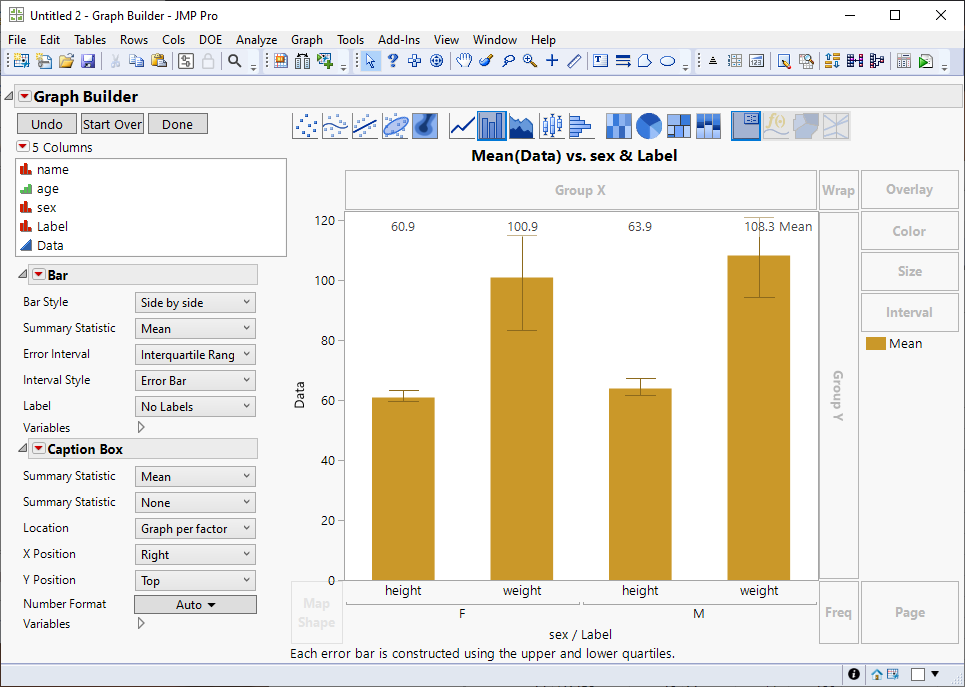
Task: Choose the Box Plot element icon
Action: 552,125
